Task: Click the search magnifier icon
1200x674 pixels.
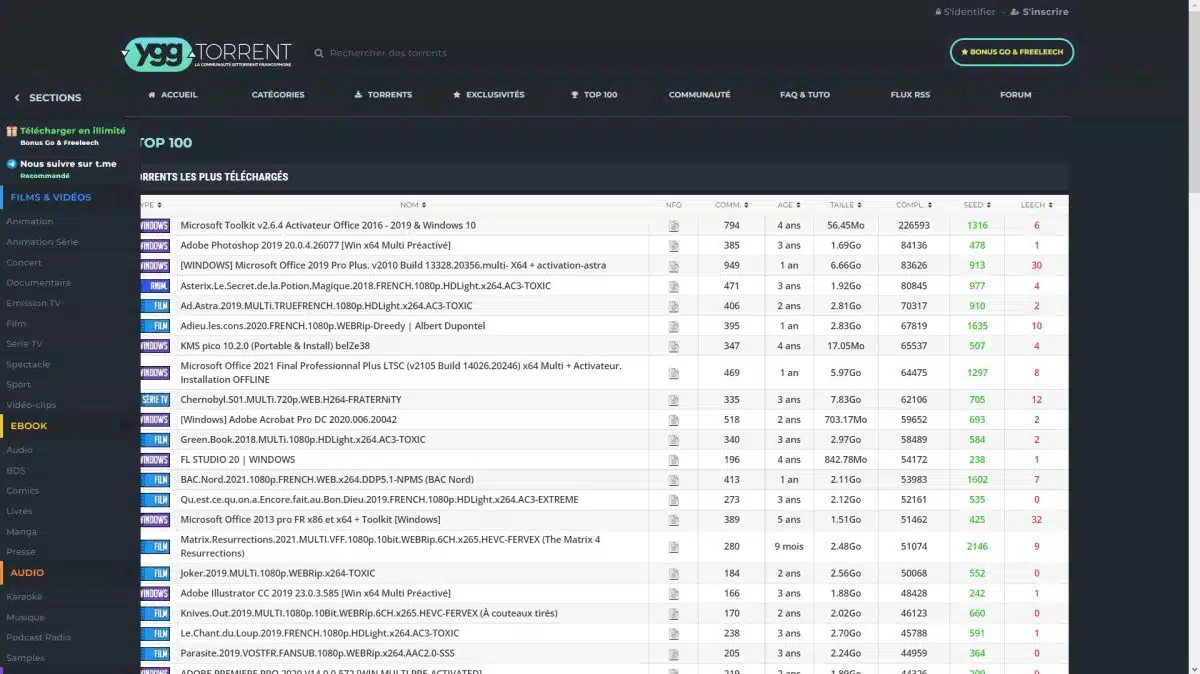Action: tap(319, 53)
